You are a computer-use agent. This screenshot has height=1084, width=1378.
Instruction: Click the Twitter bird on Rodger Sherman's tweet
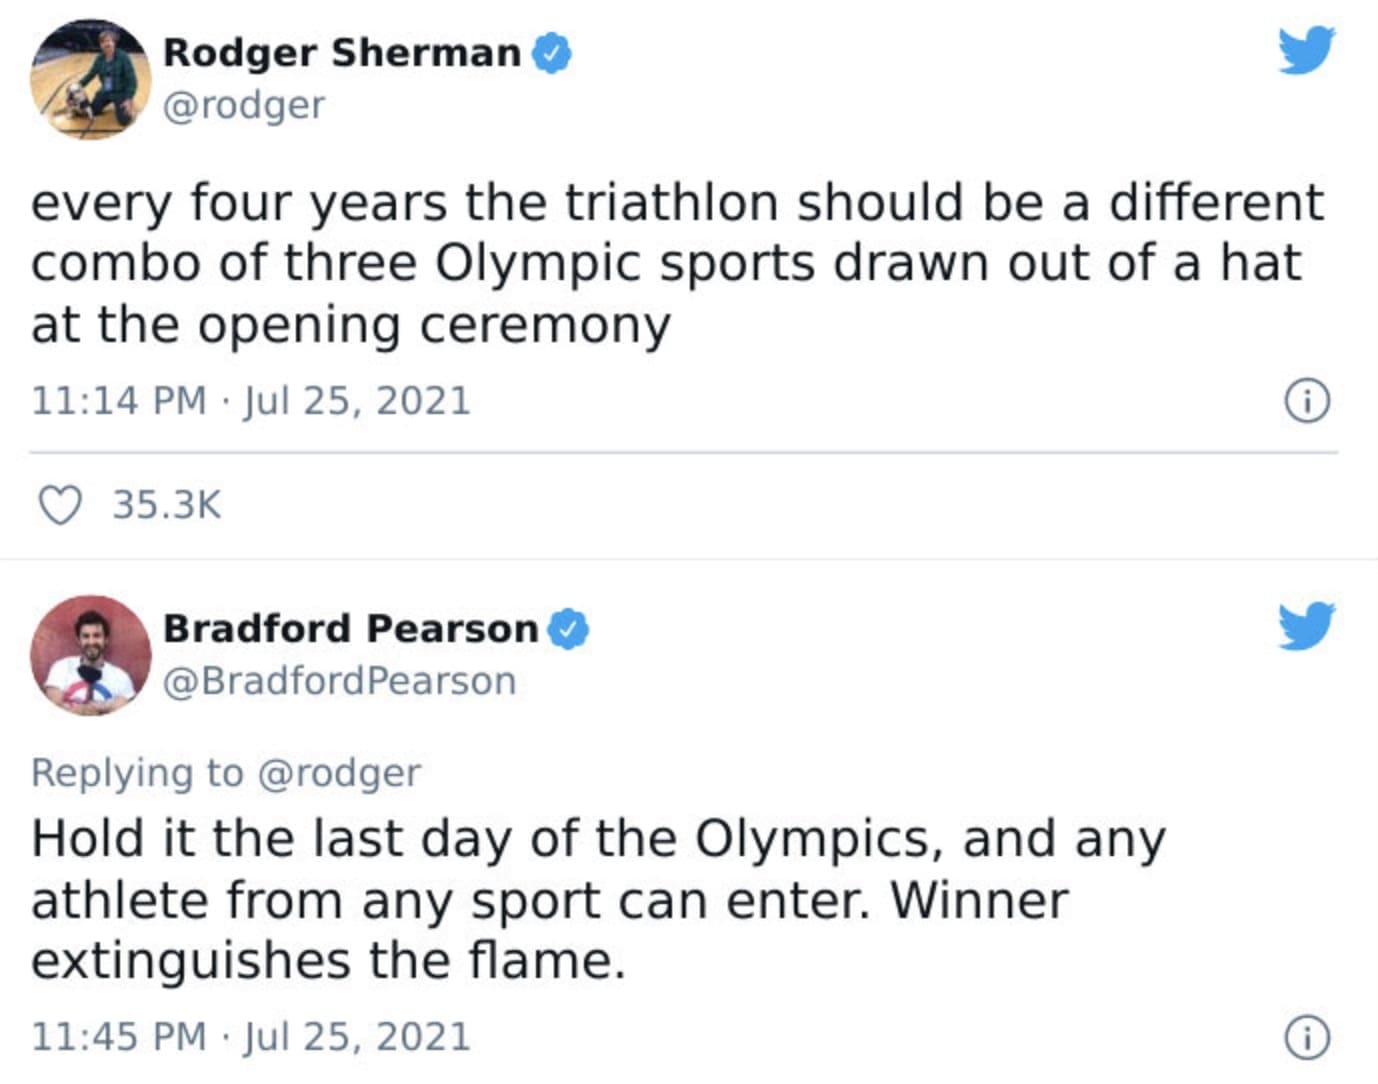pyautogui.click(x=1306, y=50)
